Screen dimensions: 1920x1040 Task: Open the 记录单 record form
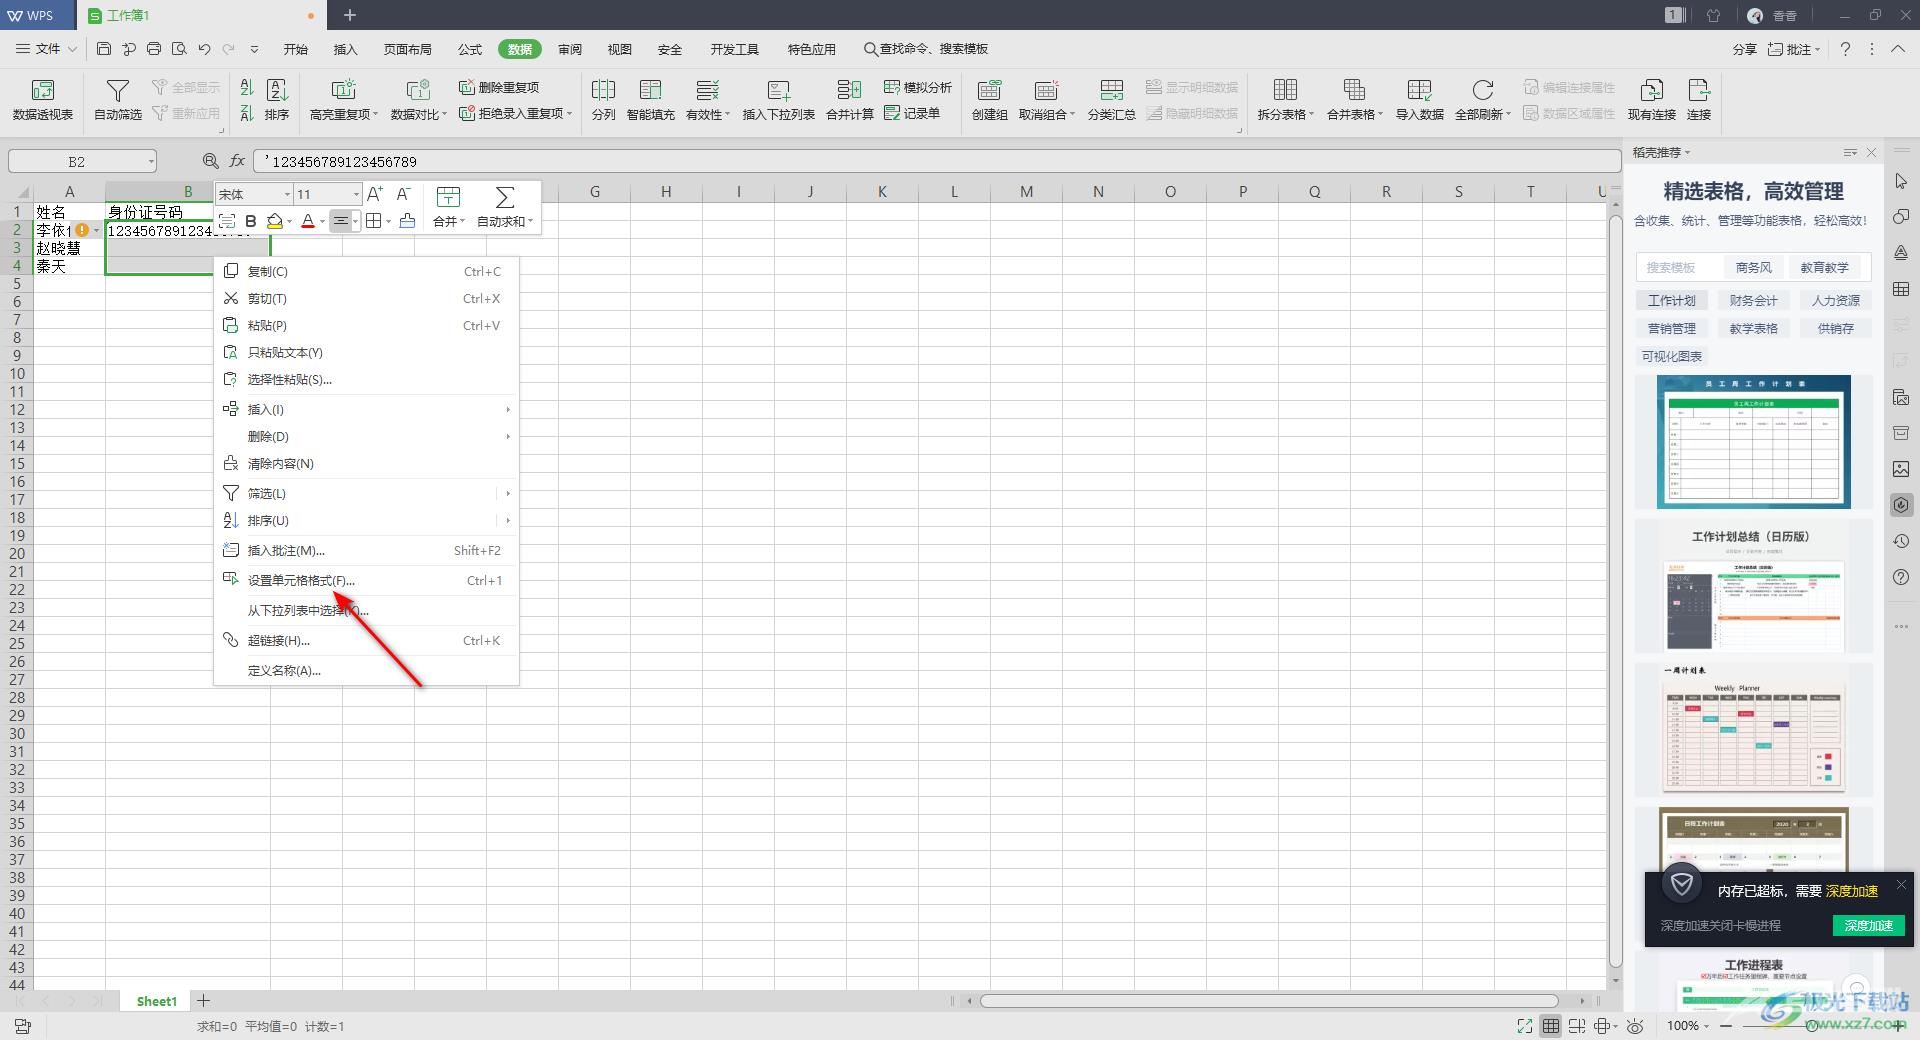pyautogui.click(x=912, y=113)
